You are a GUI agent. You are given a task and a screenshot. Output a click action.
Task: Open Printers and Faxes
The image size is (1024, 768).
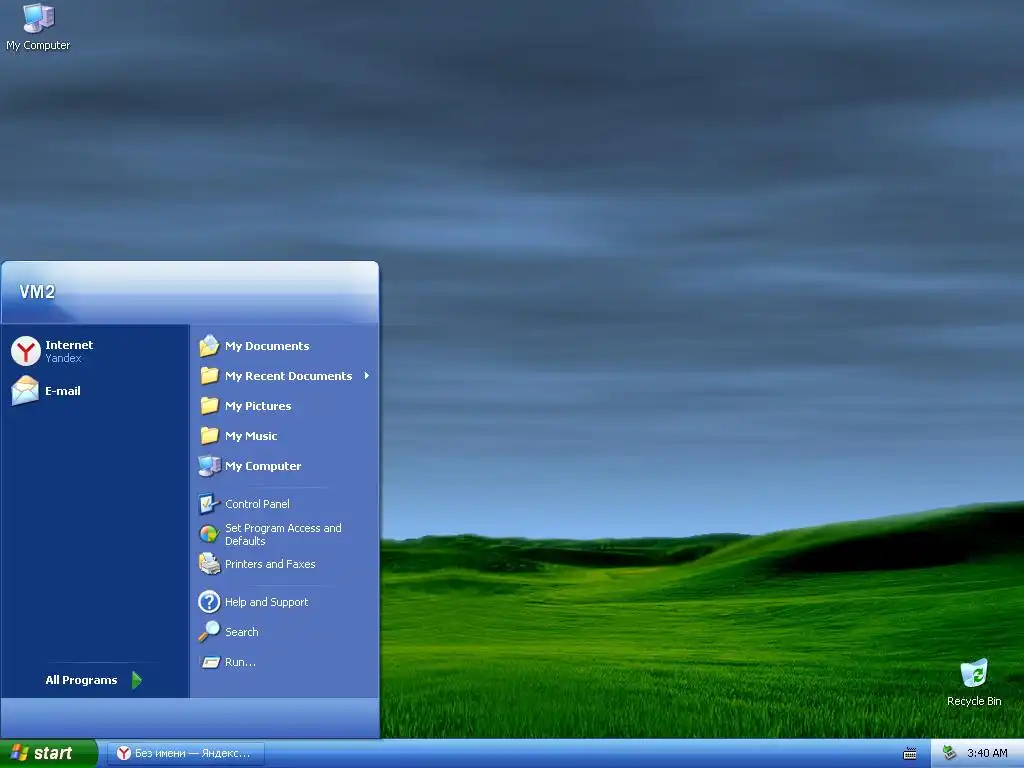pos(285,564)
